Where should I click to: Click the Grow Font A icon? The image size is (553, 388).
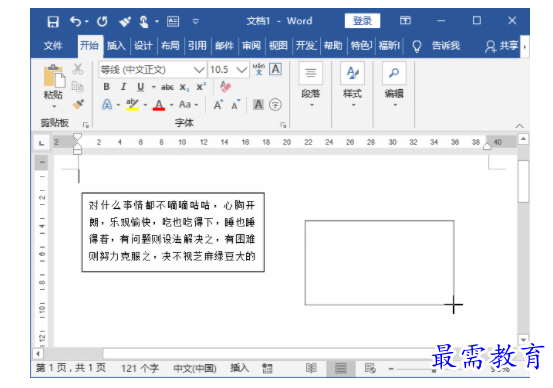click(x=218, y=105)
